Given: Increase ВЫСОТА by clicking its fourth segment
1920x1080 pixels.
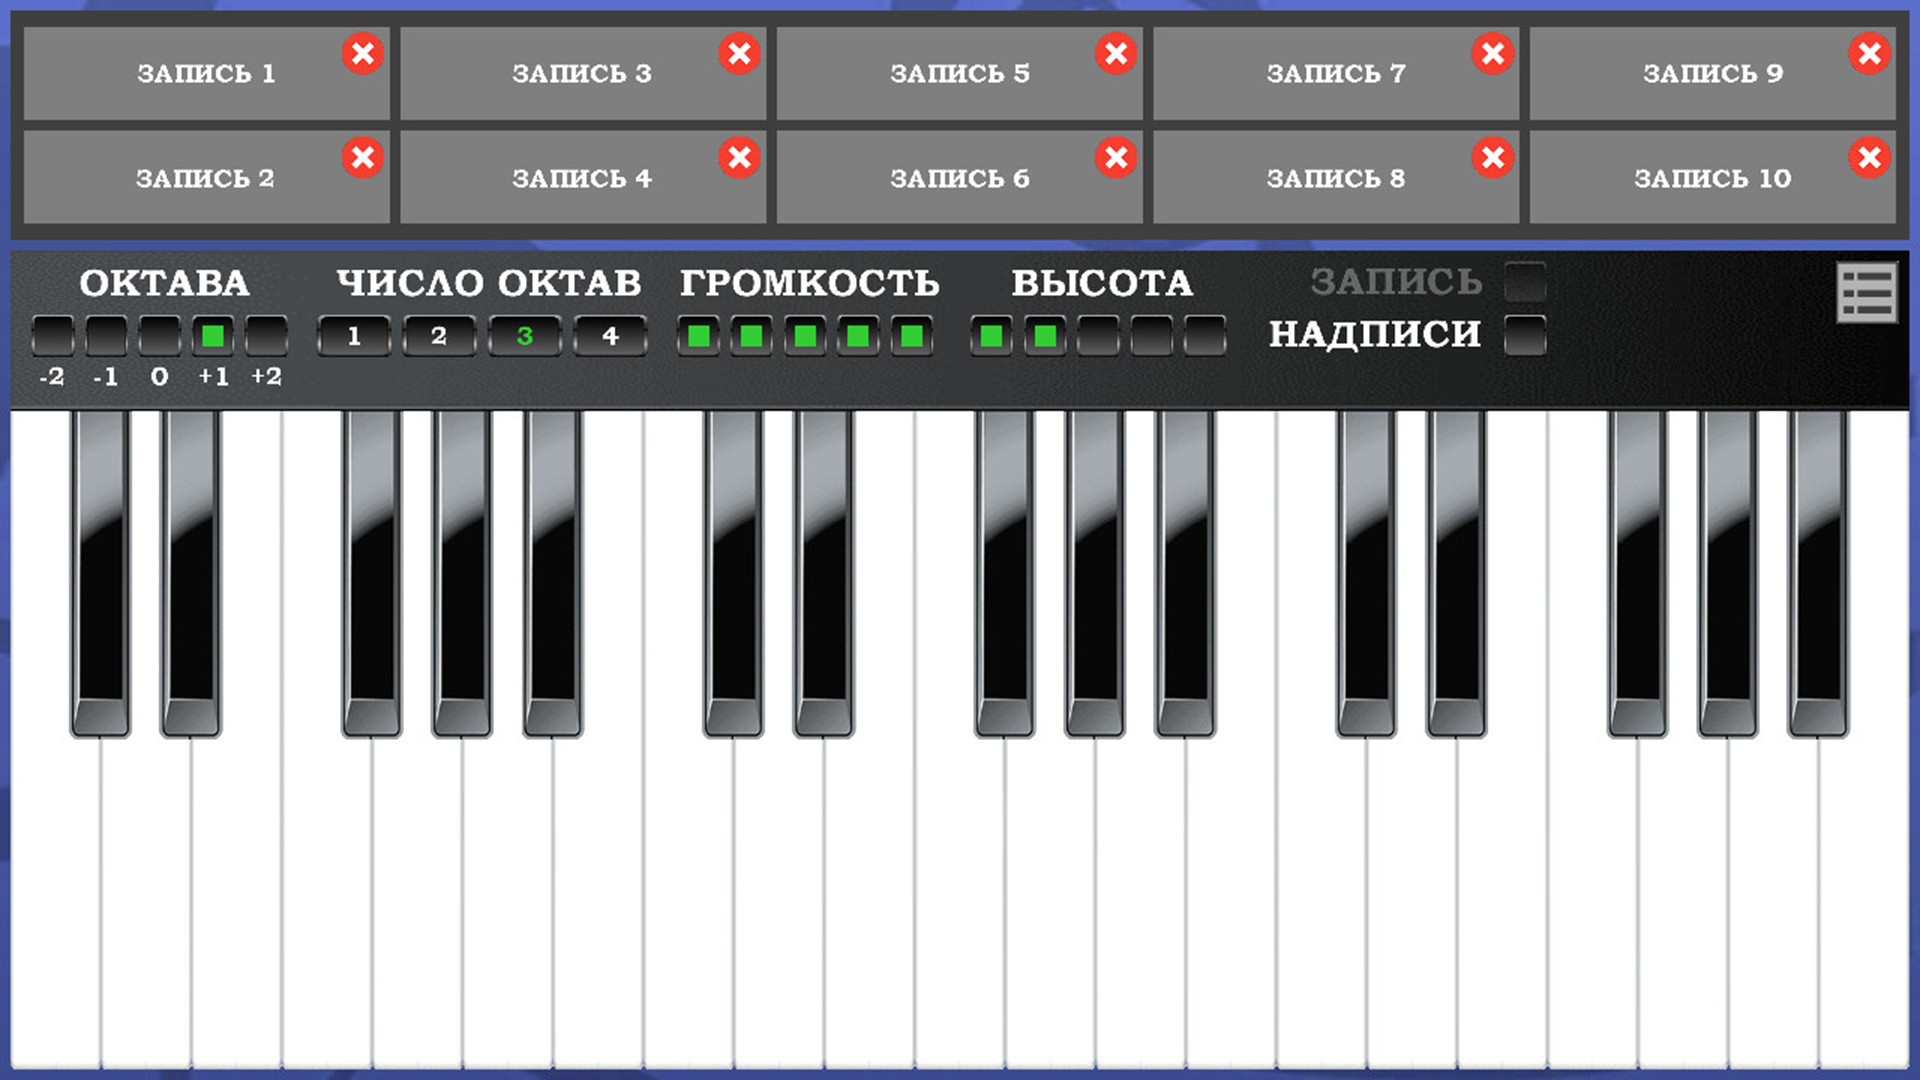Looking at the screenshot, I should coord(1152,336).
